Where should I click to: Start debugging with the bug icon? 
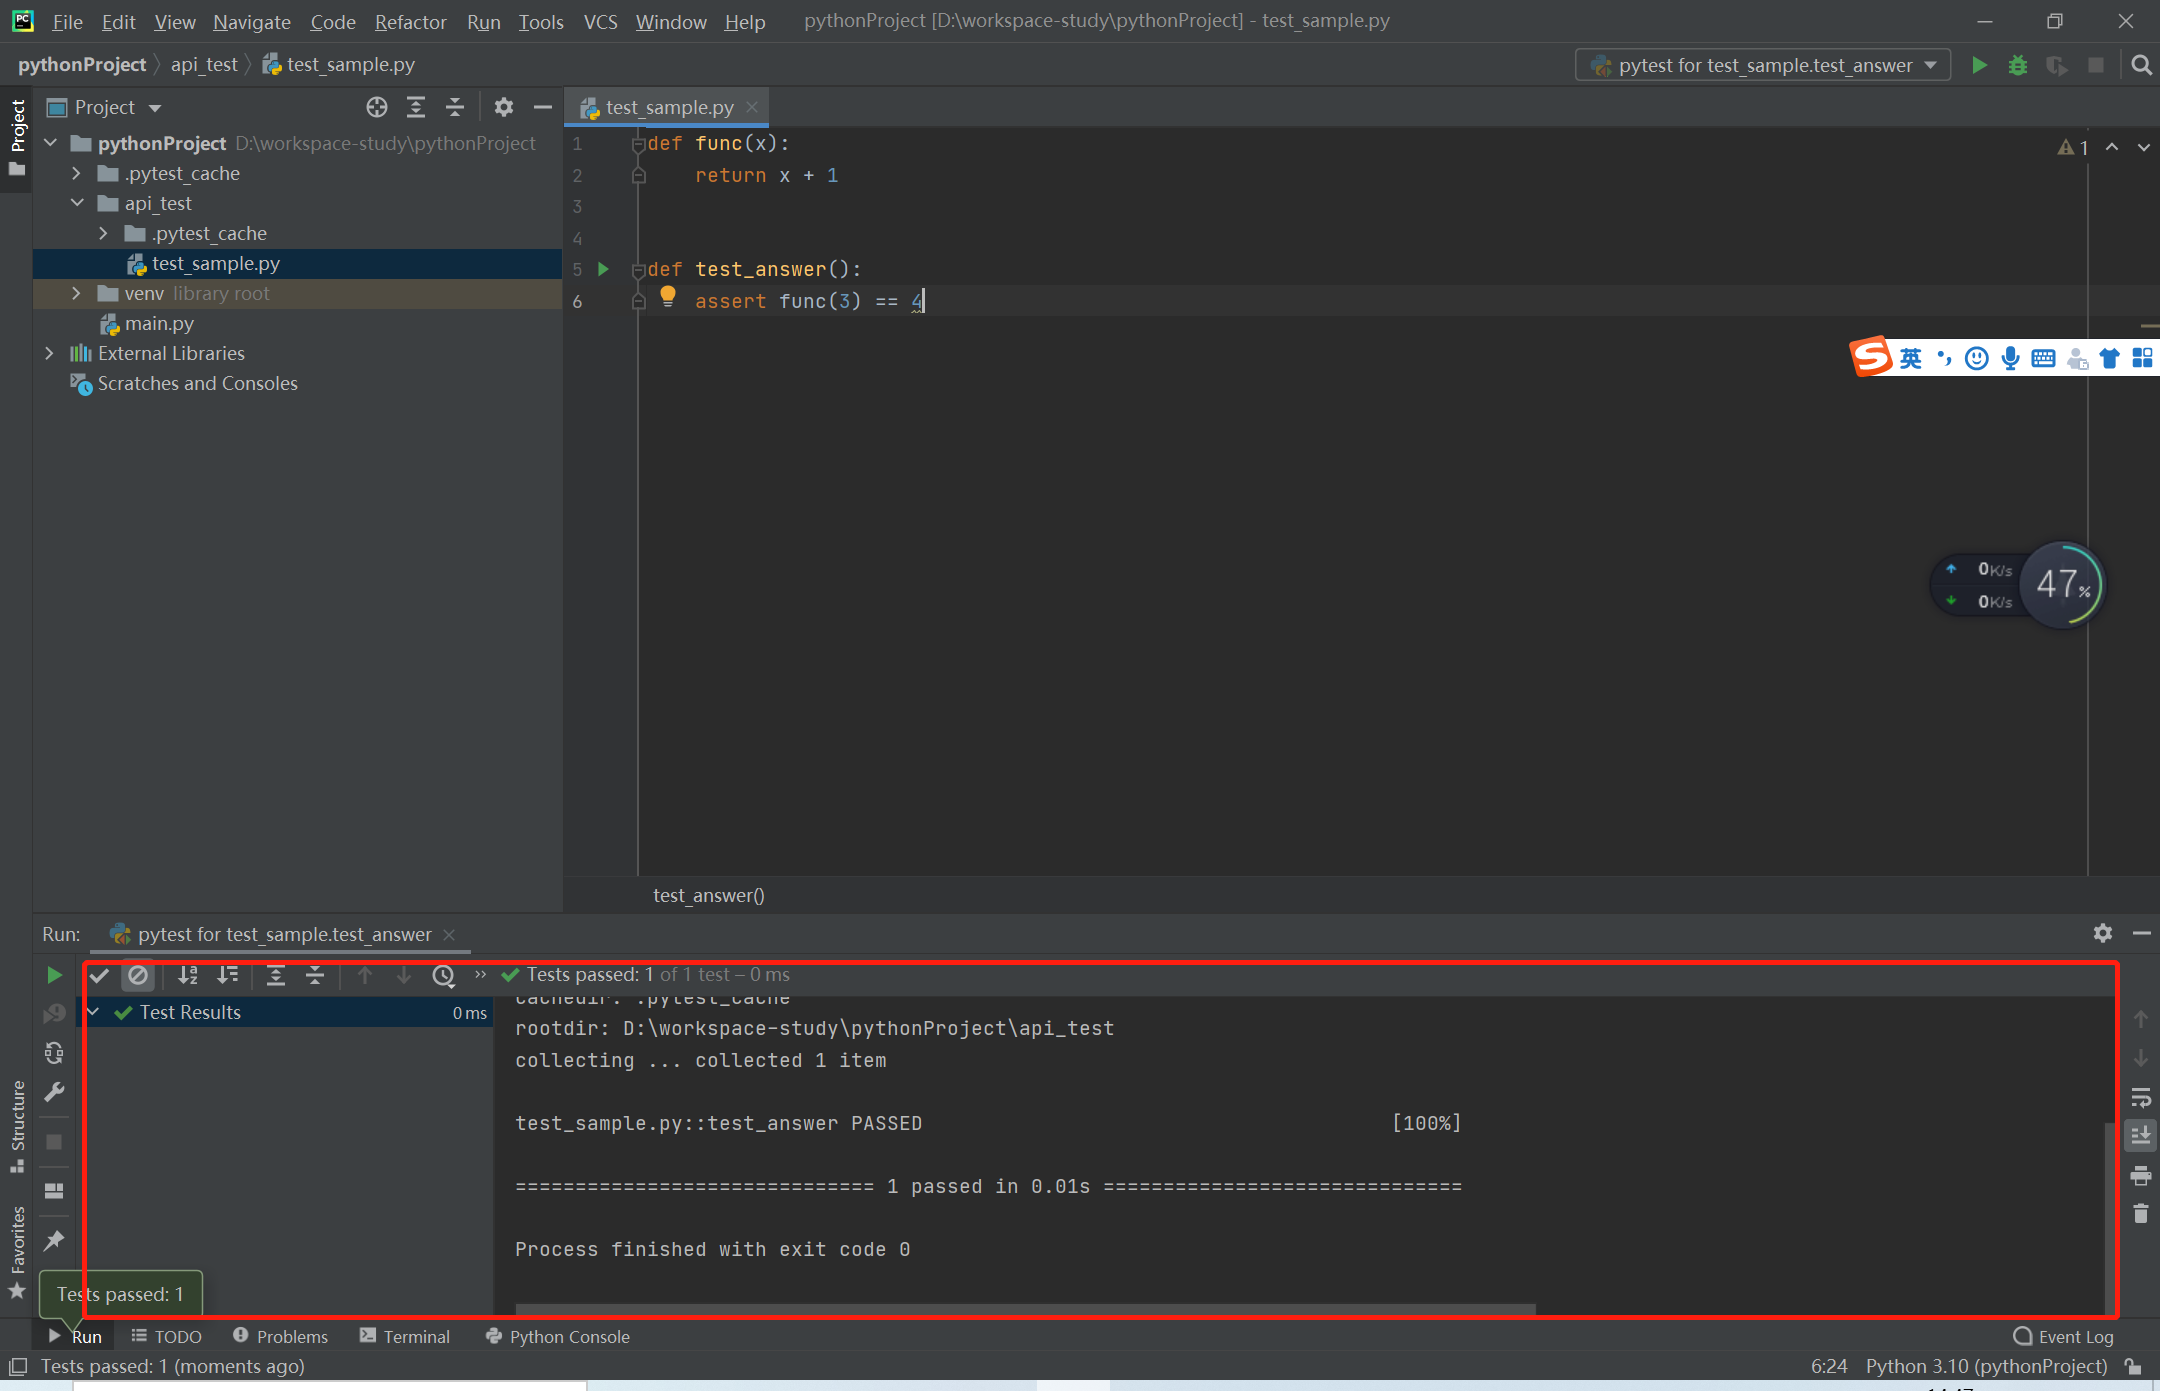click(2018, 65)
